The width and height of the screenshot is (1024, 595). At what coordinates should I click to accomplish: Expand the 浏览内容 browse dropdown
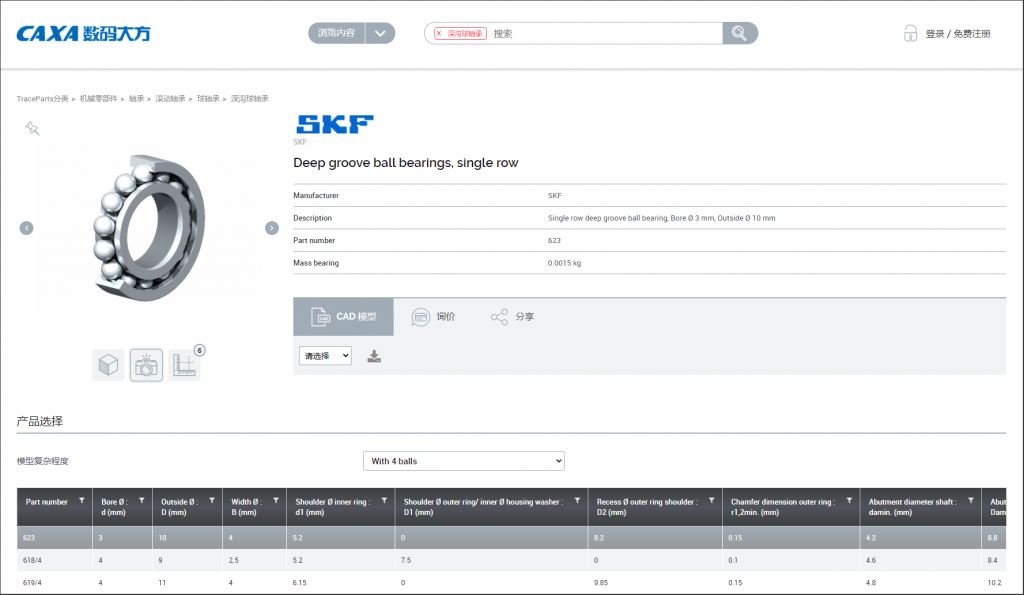[380, 33]
